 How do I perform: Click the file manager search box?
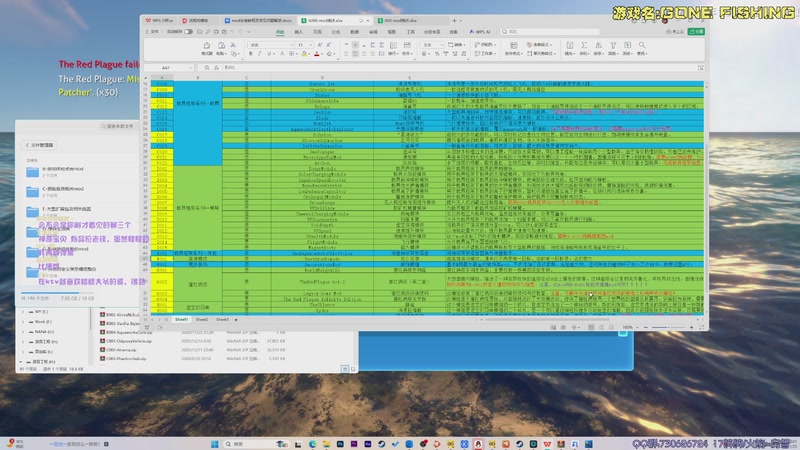pos(118,126)
